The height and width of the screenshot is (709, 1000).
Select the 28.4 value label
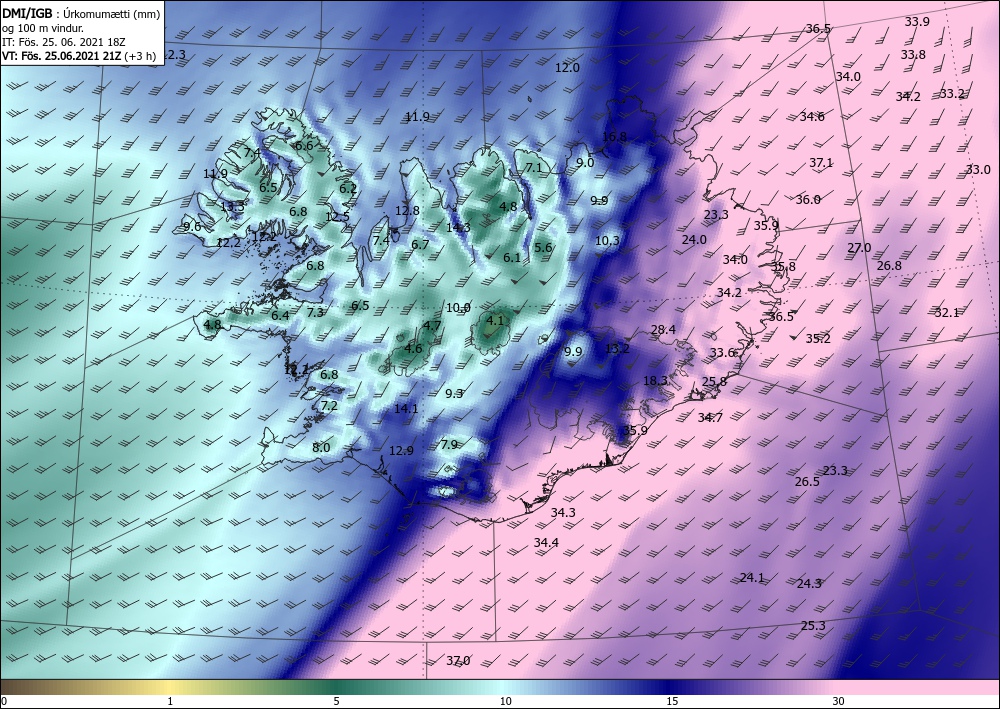[663, 330]
